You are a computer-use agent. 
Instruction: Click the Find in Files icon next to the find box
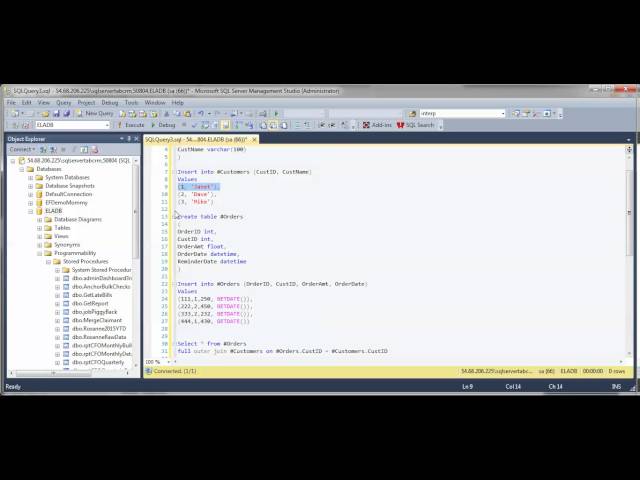(412, 113)
